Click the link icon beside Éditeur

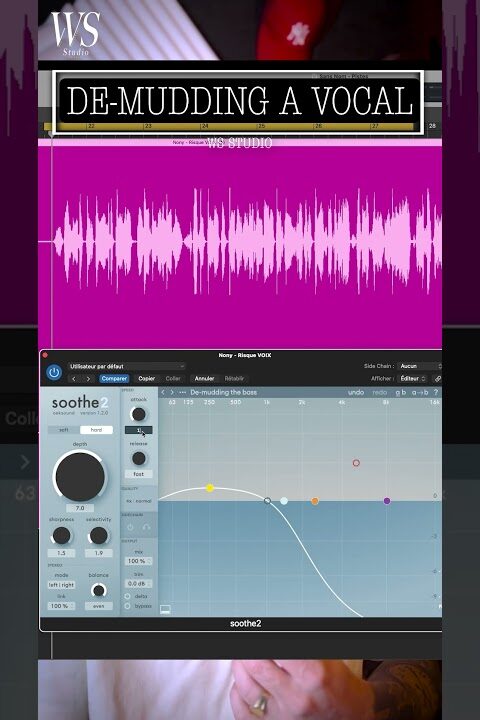click(x=438, y=379)
